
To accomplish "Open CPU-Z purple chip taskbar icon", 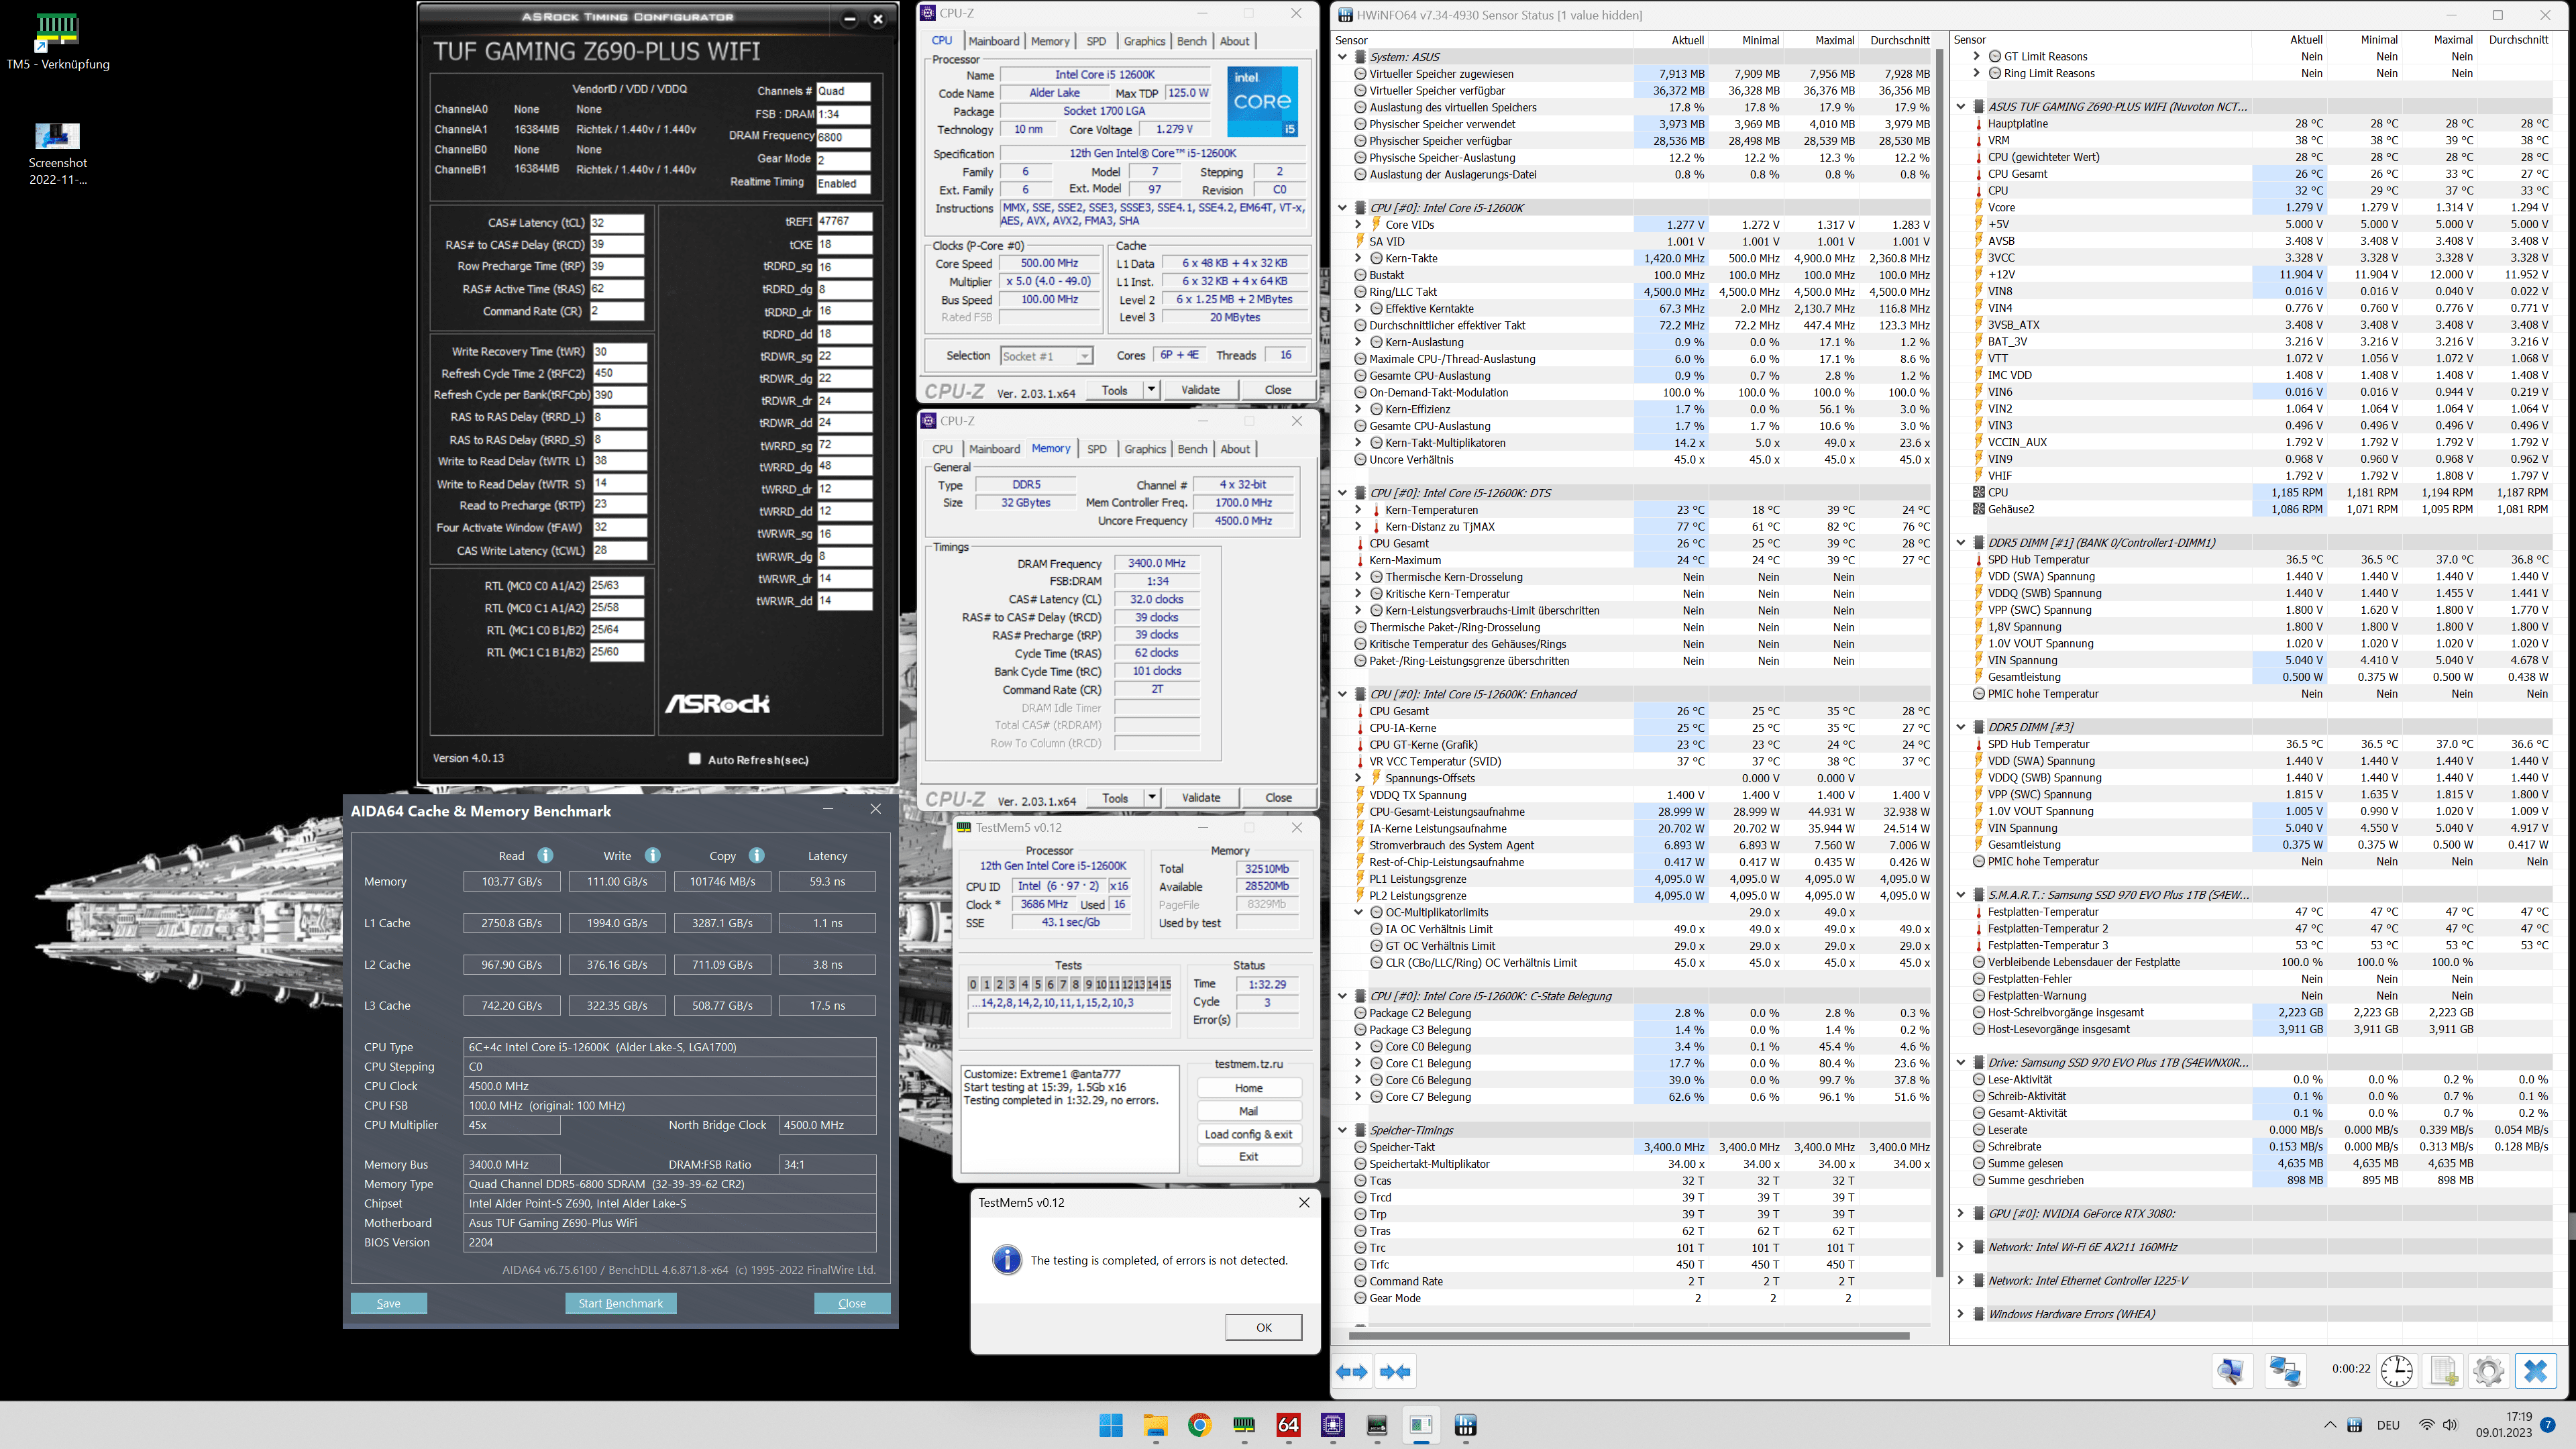I will [1332, 1425].
